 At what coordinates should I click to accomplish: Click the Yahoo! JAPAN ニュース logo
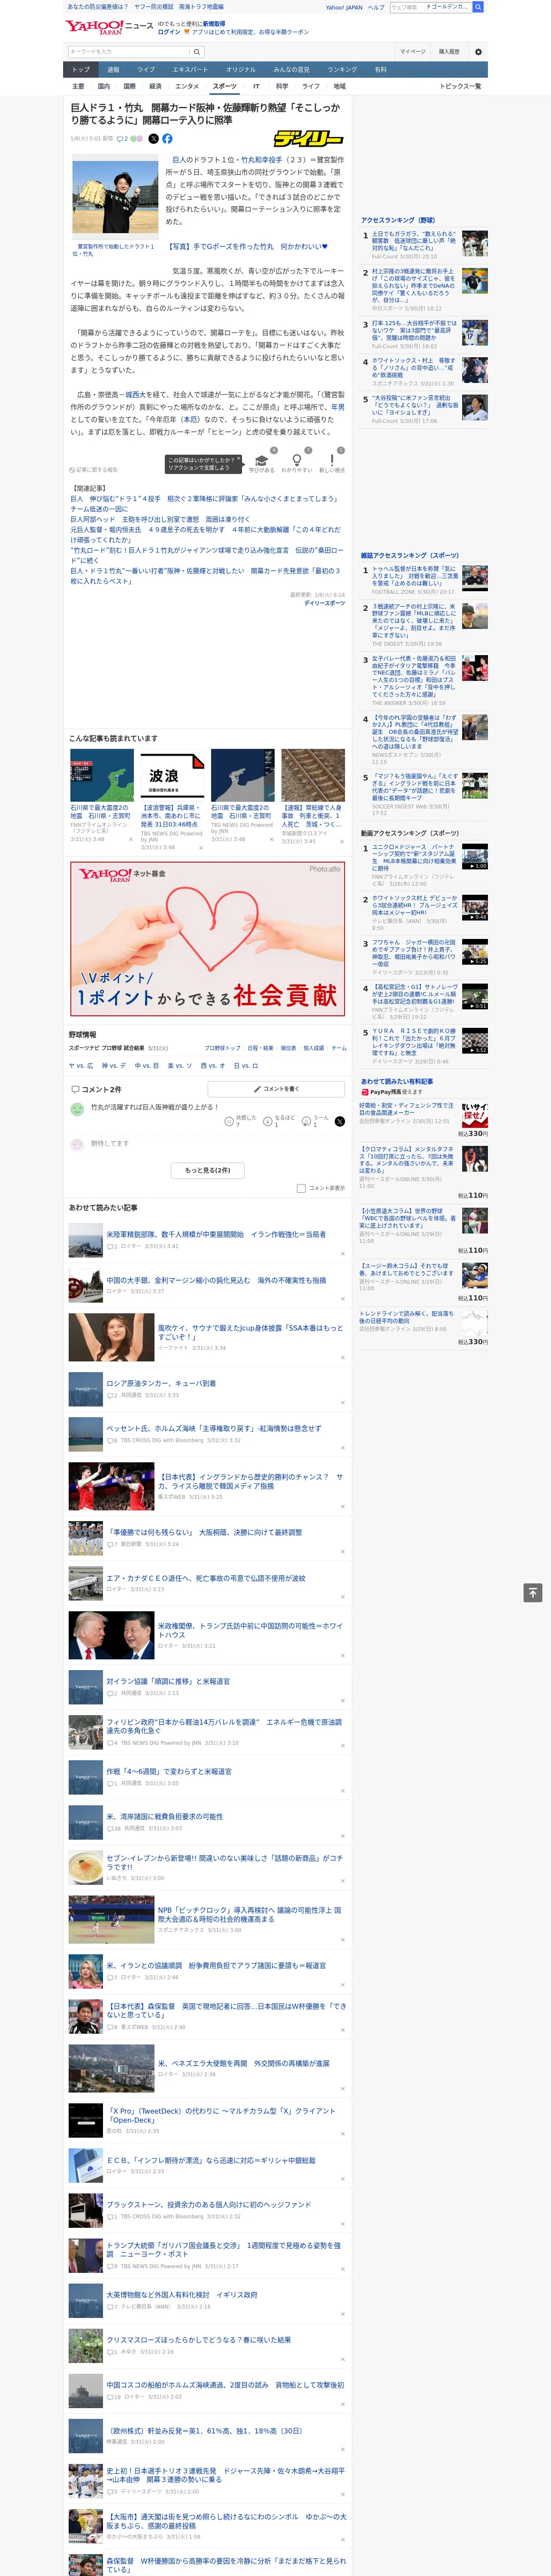(x=109, y=27)
